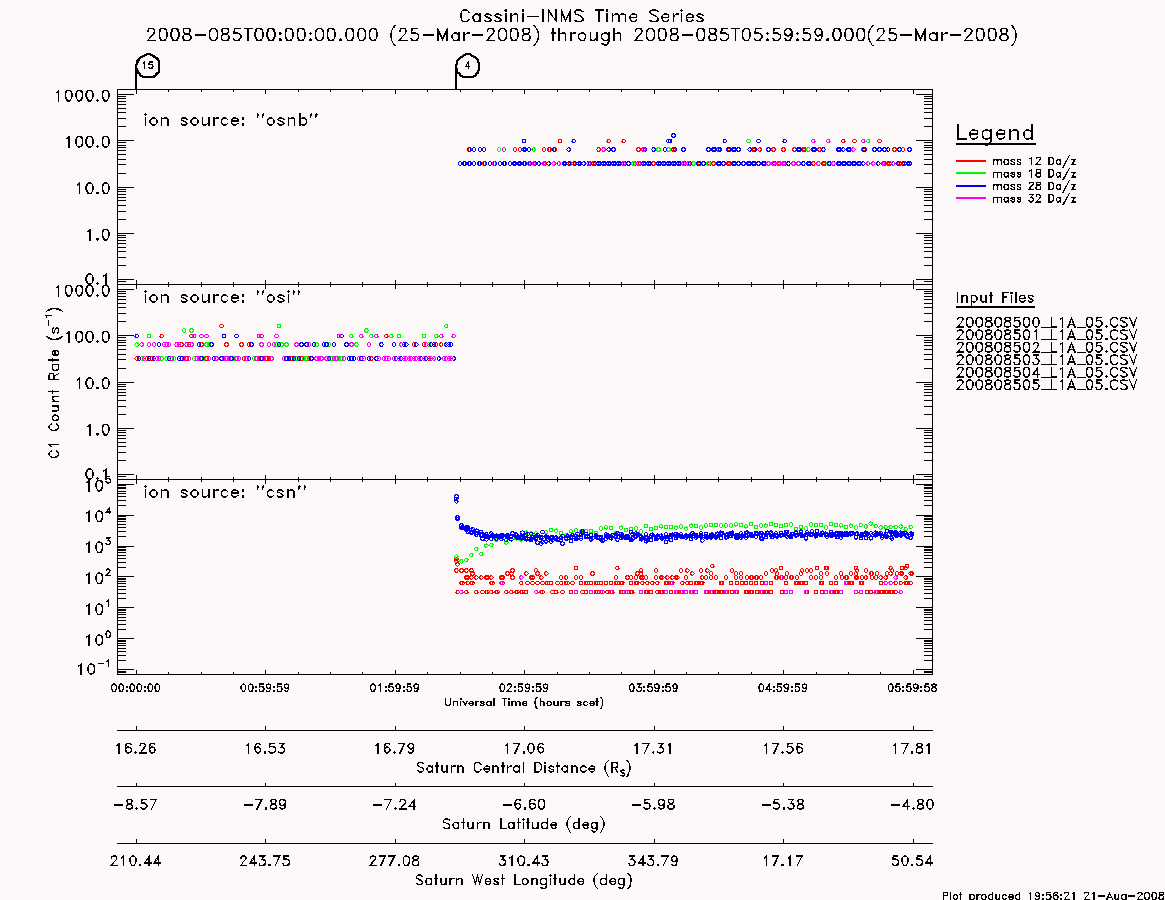
Task: Click input file 200808501_L1A_05.CSV
Action: [1046, 335]
